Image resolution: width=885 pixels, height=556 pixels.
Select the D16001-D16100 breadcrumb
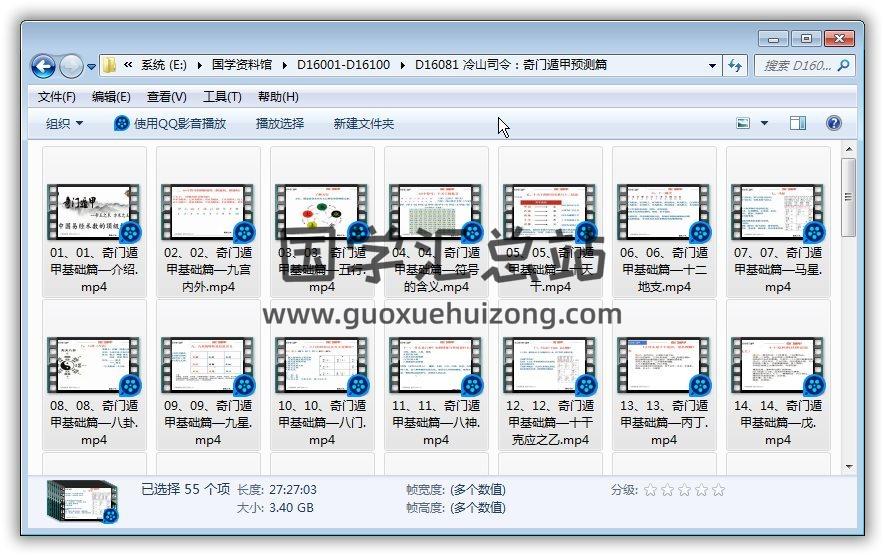[x=343, y=65]
